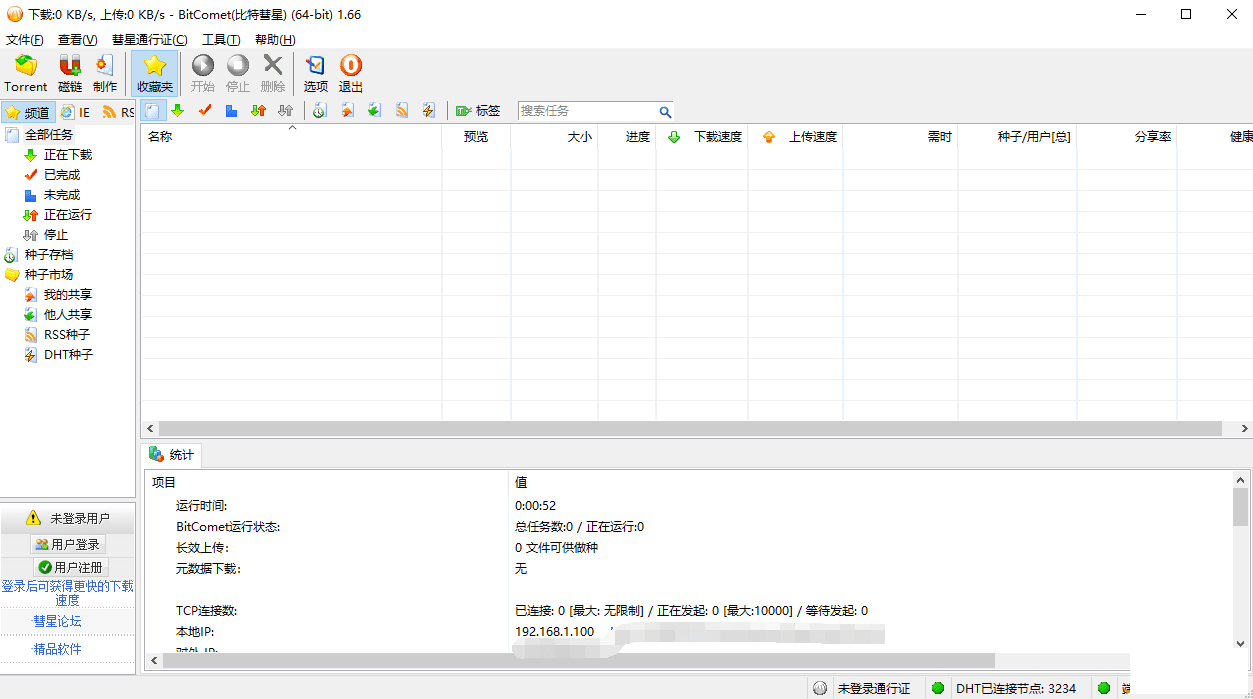
Task: Sort by the 上传速度 column header
Action: (x=794, y=137)
